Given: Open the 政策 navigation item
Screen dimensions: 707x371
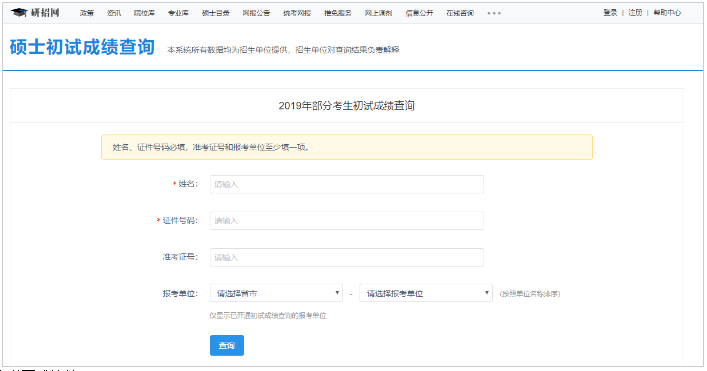Looking at the screenshot, I should 87,13.
